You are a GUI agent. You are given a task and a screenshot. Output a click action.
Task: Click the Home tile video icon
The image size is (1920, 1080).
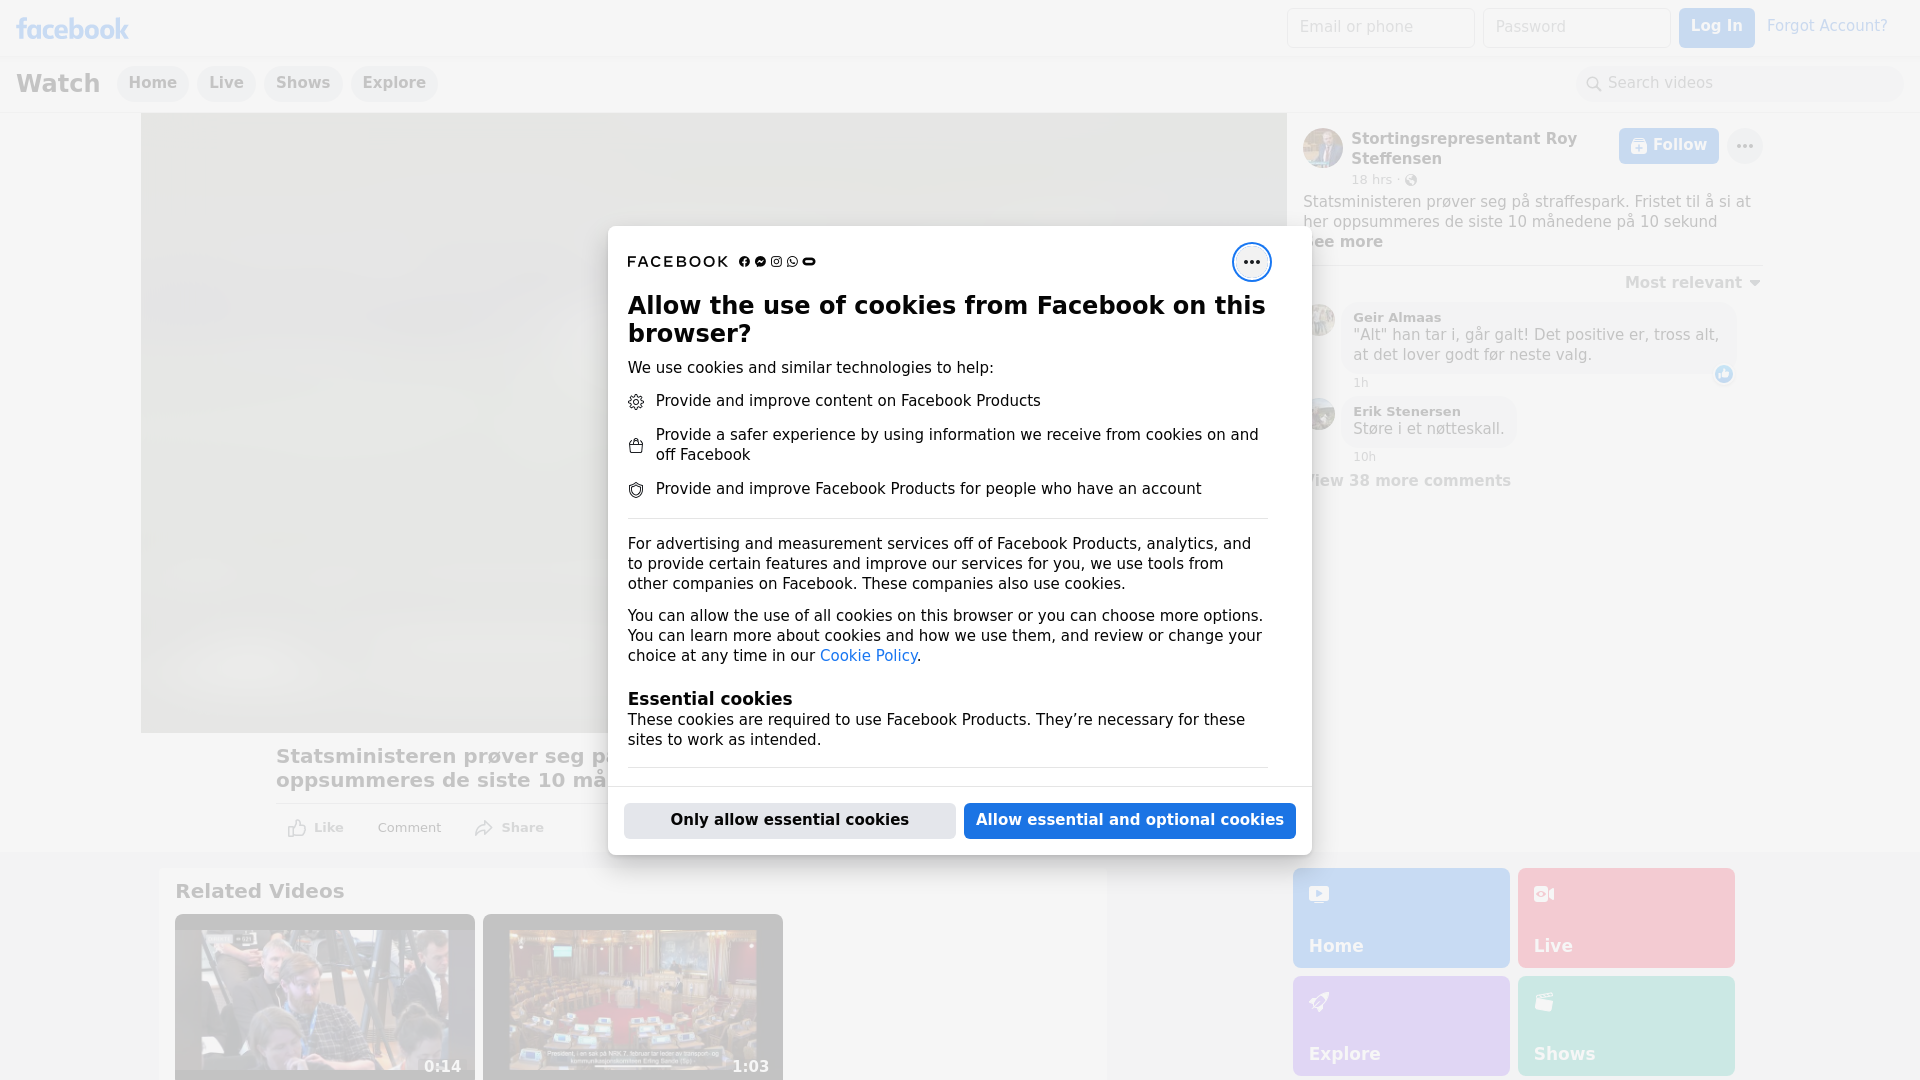[1319, 894]
